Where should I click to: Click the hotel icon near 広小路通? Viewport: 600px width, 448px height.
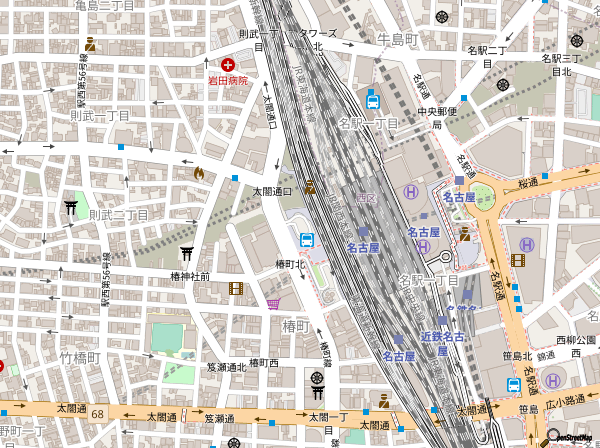[552, 382]
